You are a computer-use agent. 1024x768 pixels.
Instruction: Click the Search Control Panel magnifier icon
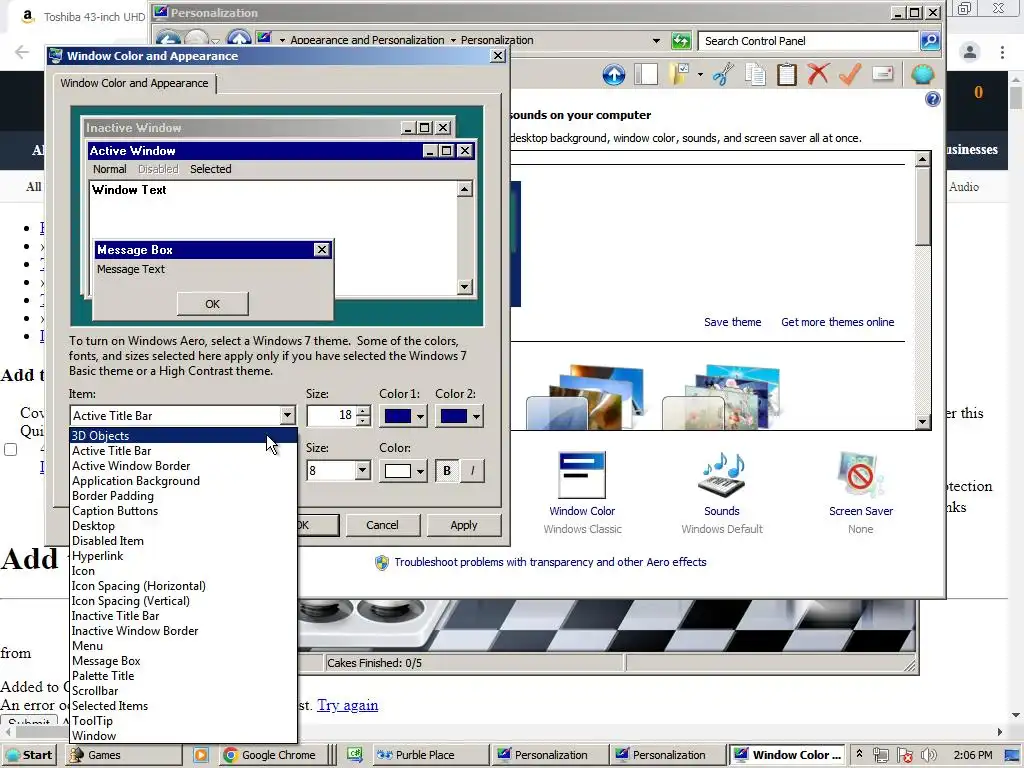click(930, 40)
